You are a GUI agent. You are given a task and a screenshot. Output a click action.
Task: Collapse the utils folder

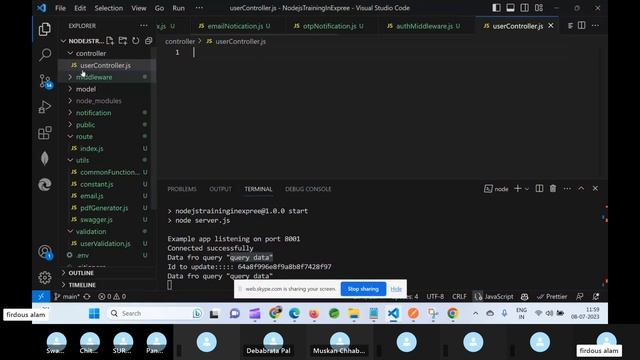82,160
